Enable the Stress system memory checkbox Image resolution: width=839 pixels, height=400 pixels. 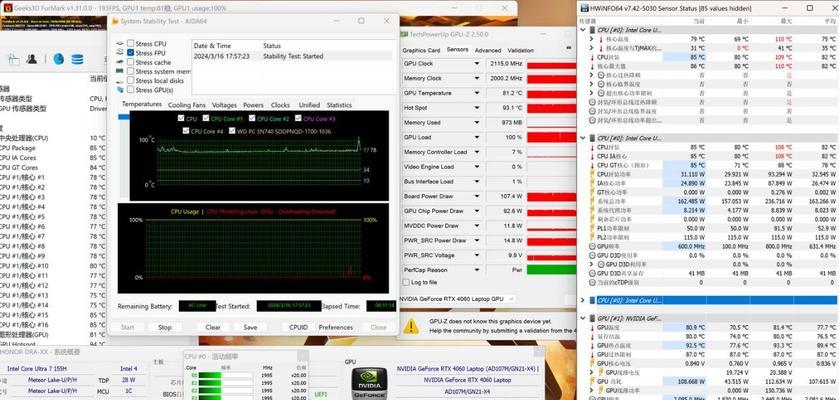[x=131, y=71]
